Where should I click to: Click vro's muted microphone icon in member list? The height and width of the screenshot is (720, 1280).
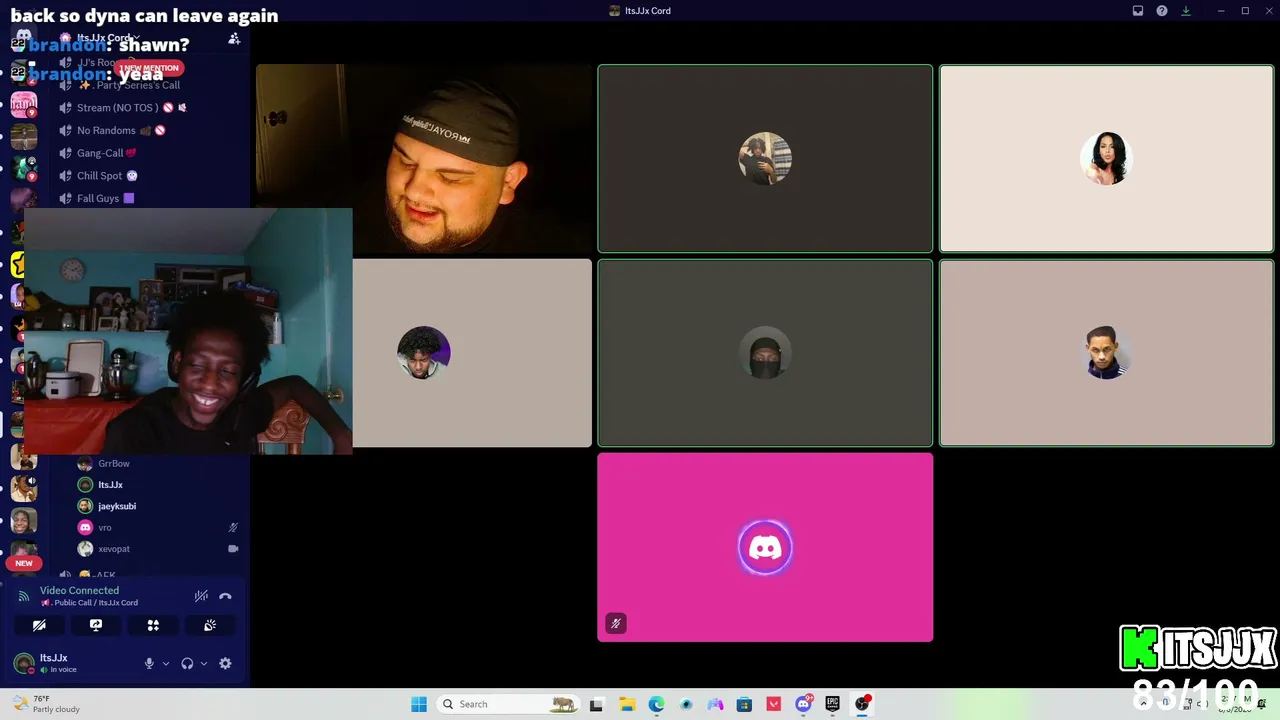pos(233,527)
